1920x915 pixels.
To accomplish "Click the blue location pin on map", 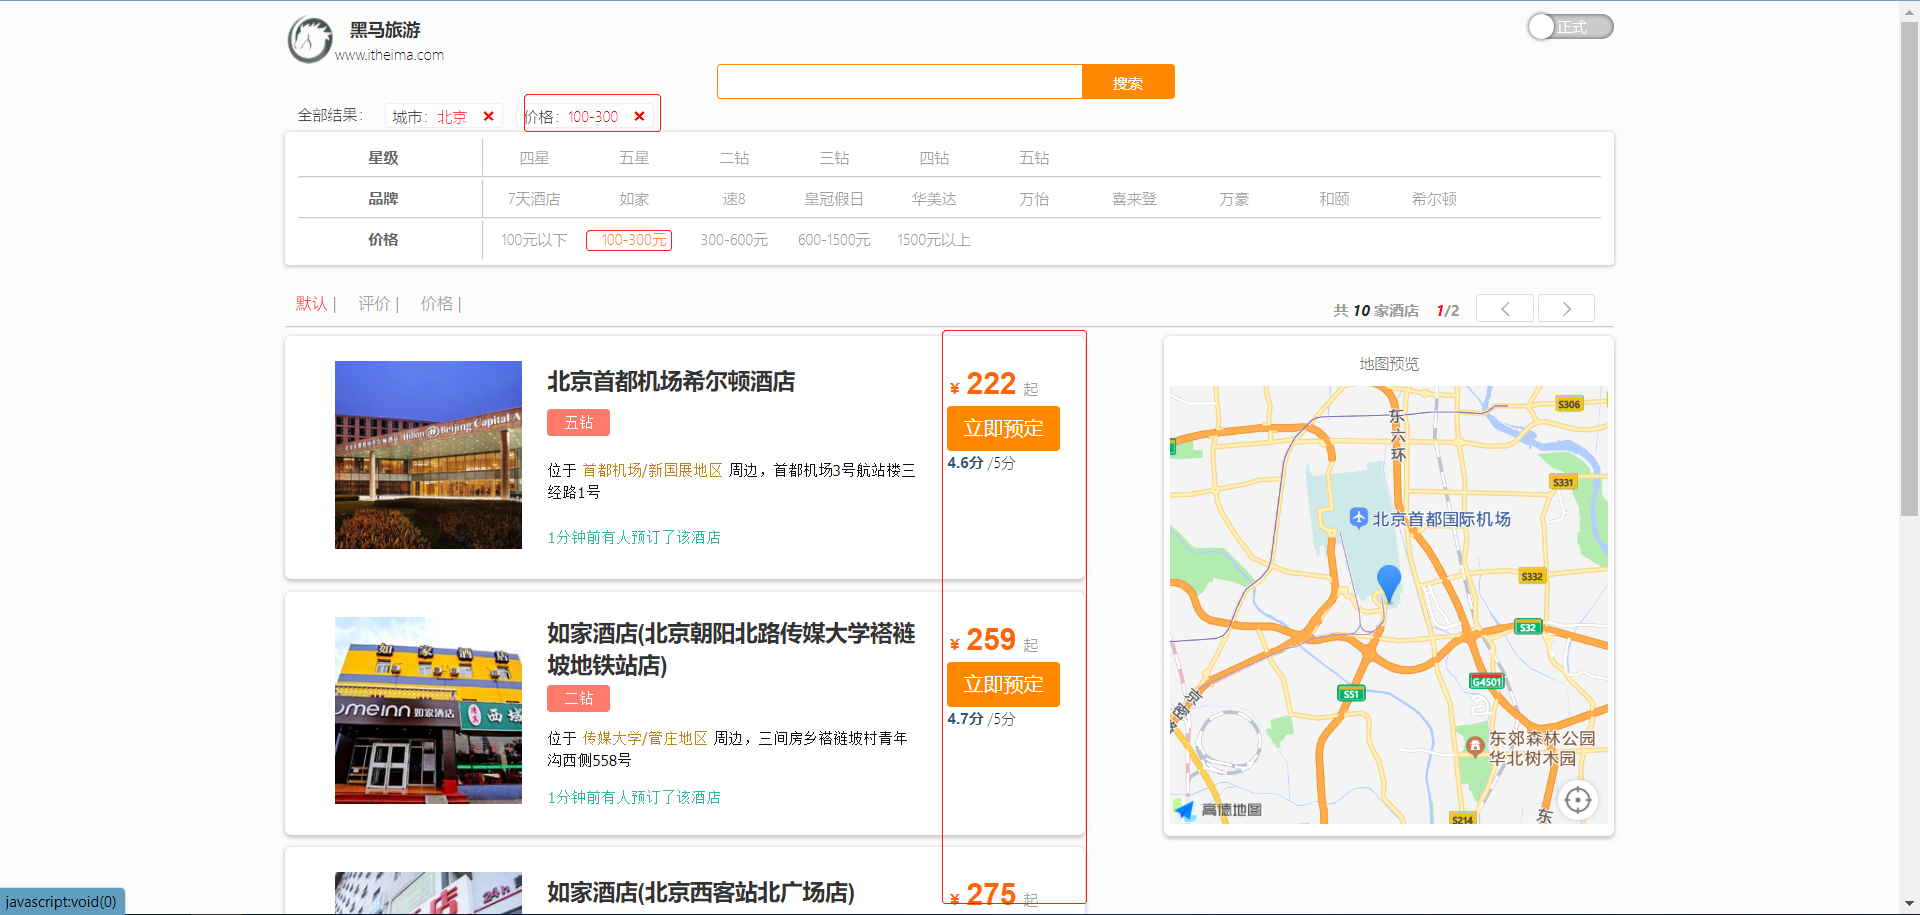I will 1389,582.
